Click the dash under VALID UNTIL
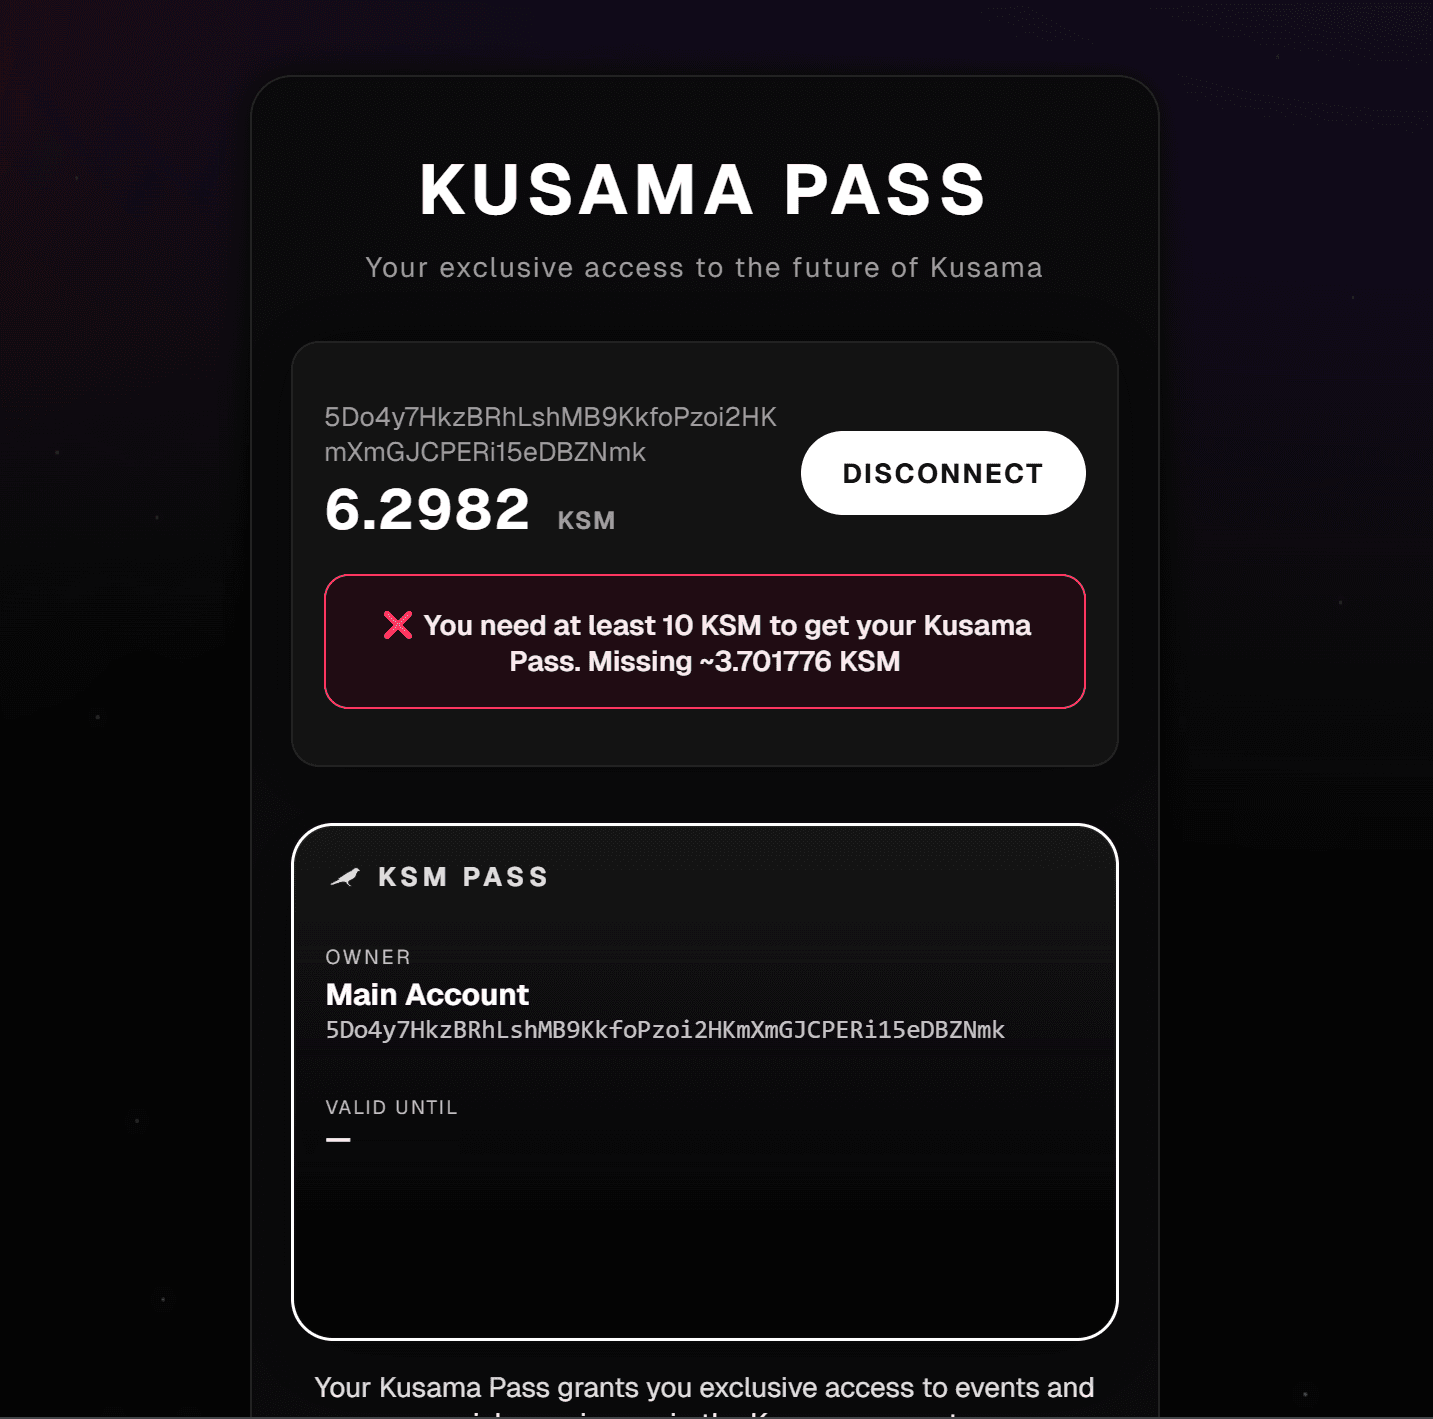This screenshot has height=1419, width=1433. pyautogui.click(x=338, y=1139)
